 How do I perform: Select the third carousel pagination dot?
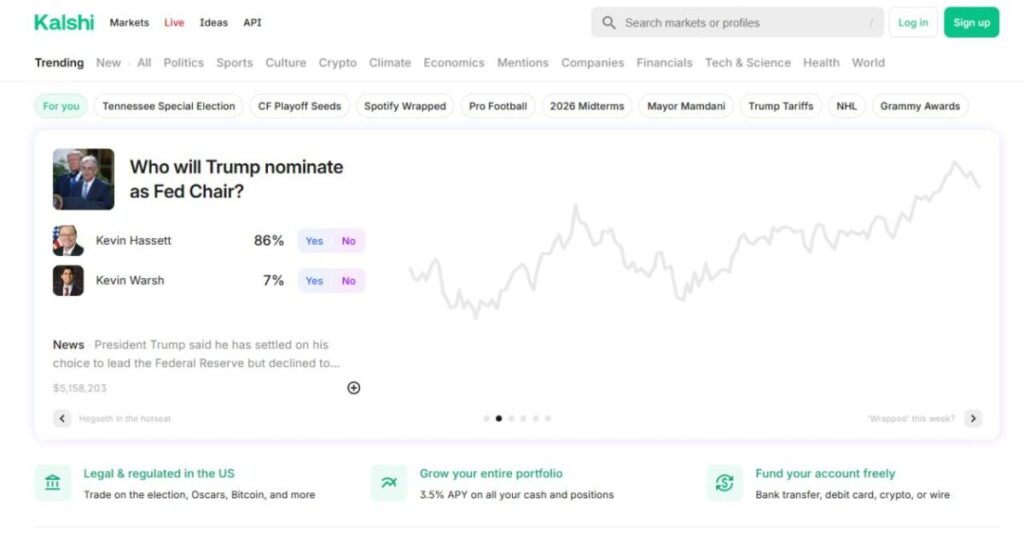coord(511,418)
